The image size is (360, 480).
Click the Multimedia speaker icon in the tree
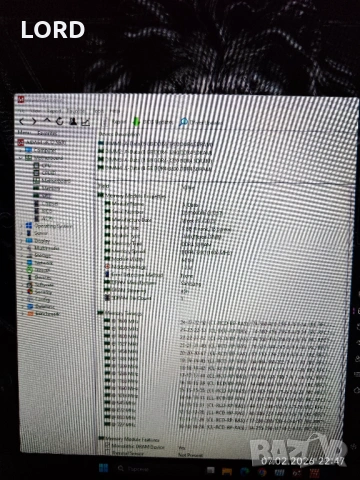coord(29,248)
